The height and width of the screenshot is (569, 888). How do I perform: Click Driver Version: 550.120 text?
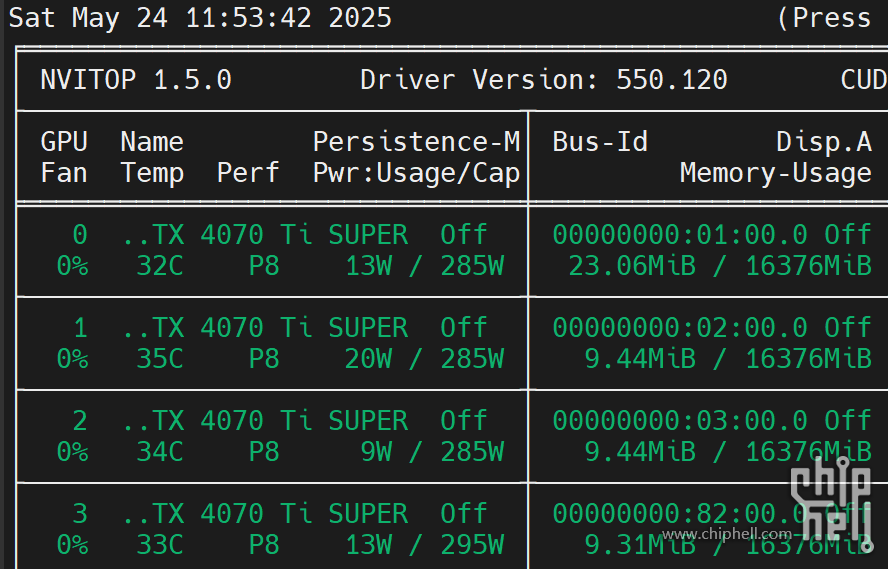(x=544, y=80)
